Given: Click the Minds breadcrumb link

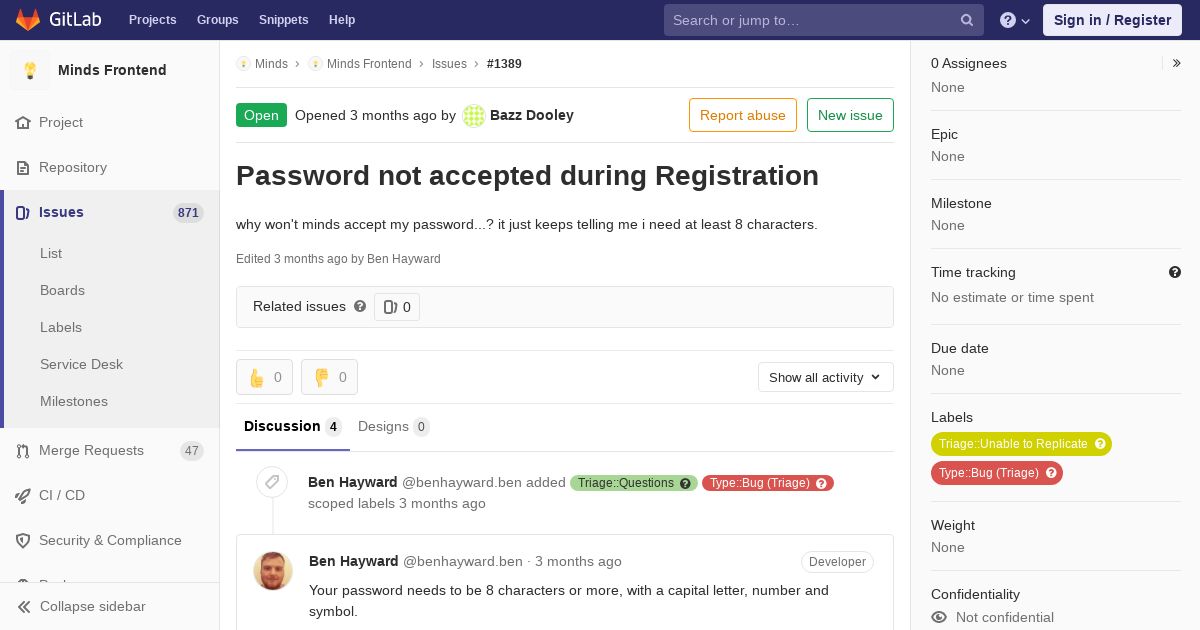Looking at the screenshot, I should [271, 63].
